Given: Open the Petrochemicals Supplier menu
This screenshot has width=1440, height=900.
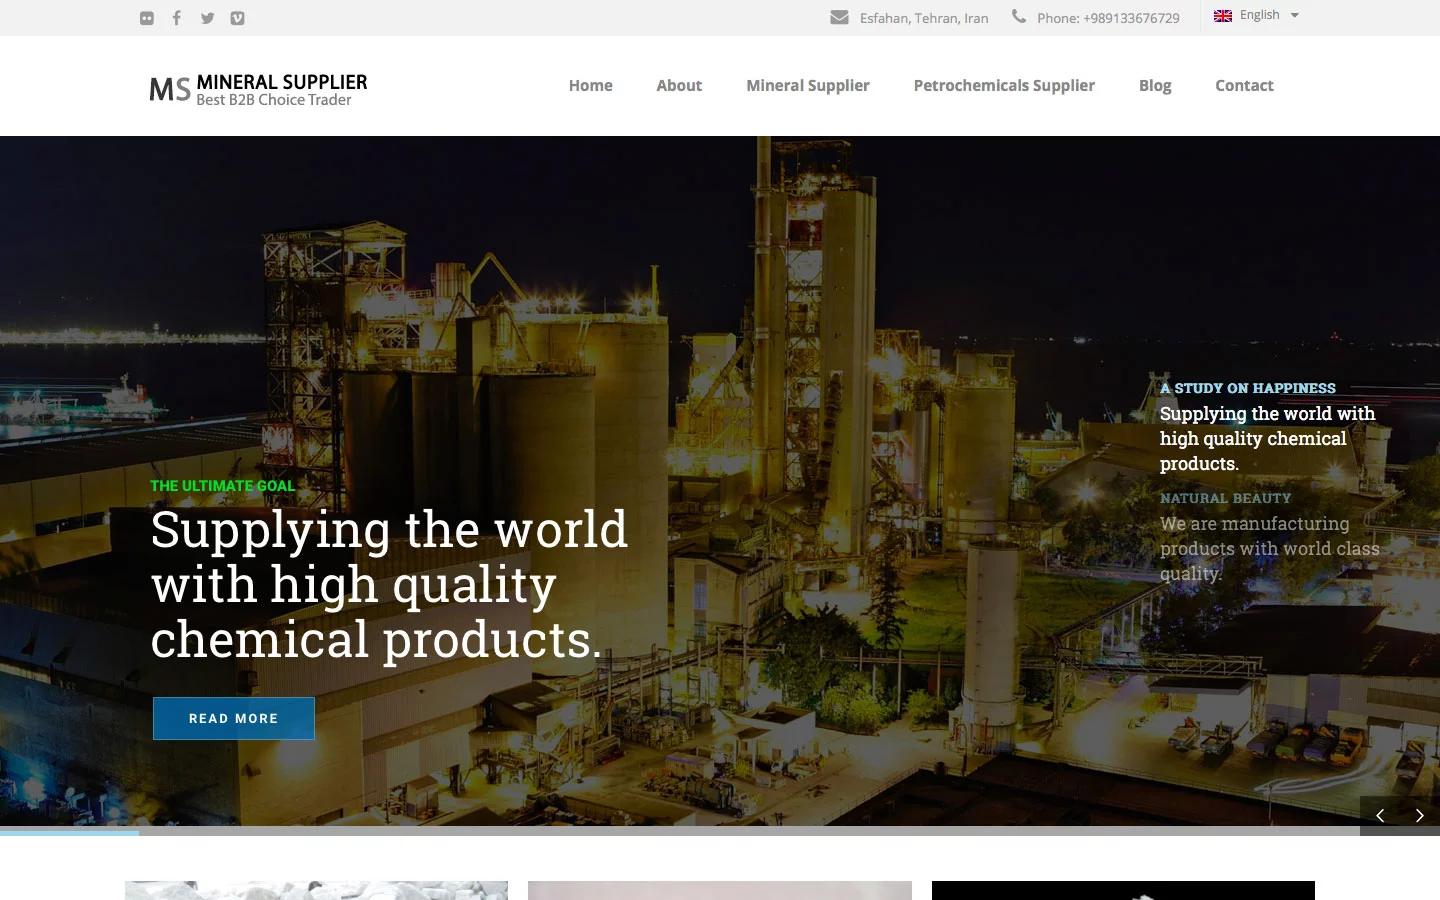Looking at the screenshot, I should click(x=1003, y=86).
